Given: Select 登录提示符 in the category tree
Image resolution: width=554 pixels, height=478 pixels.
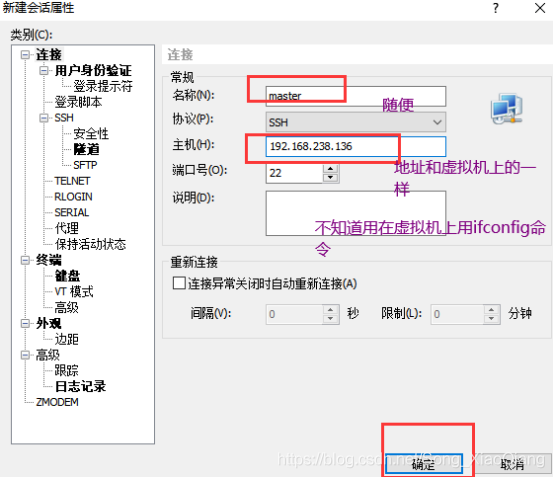Looking at the screenshot, I should (103, 86).
